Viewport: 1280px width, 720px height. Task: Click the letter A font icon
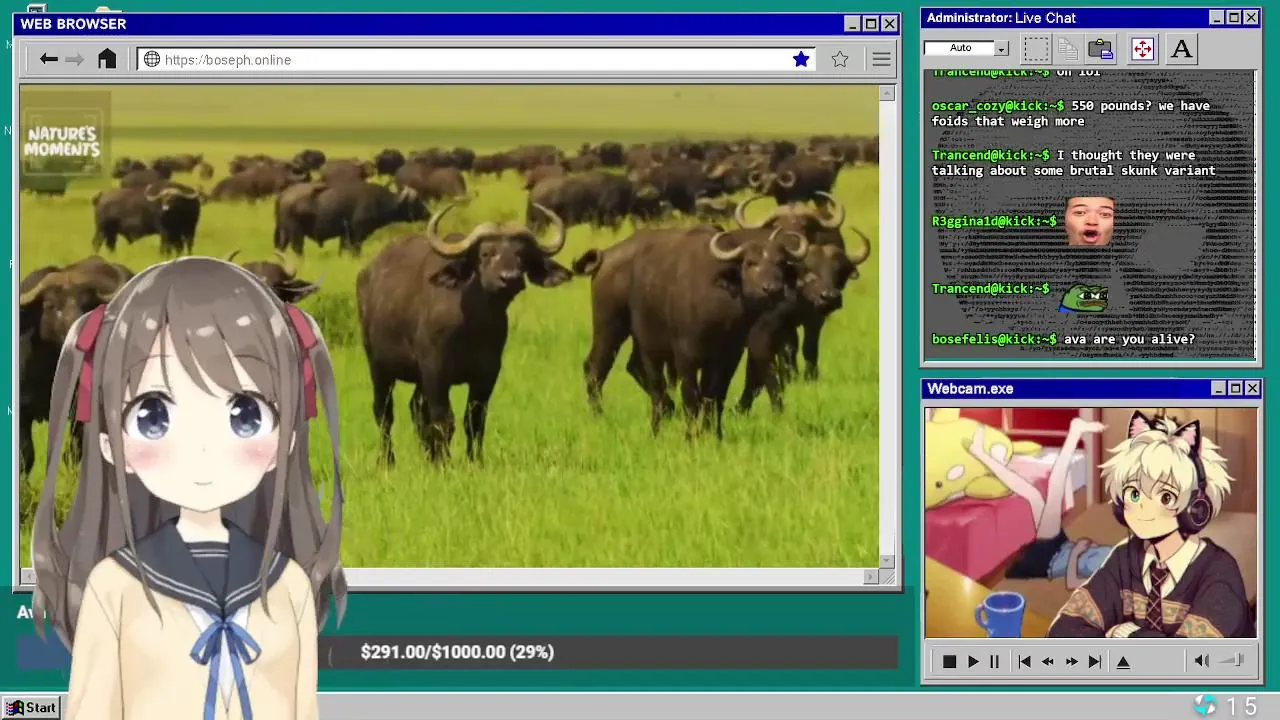(x=1182, y=48)
